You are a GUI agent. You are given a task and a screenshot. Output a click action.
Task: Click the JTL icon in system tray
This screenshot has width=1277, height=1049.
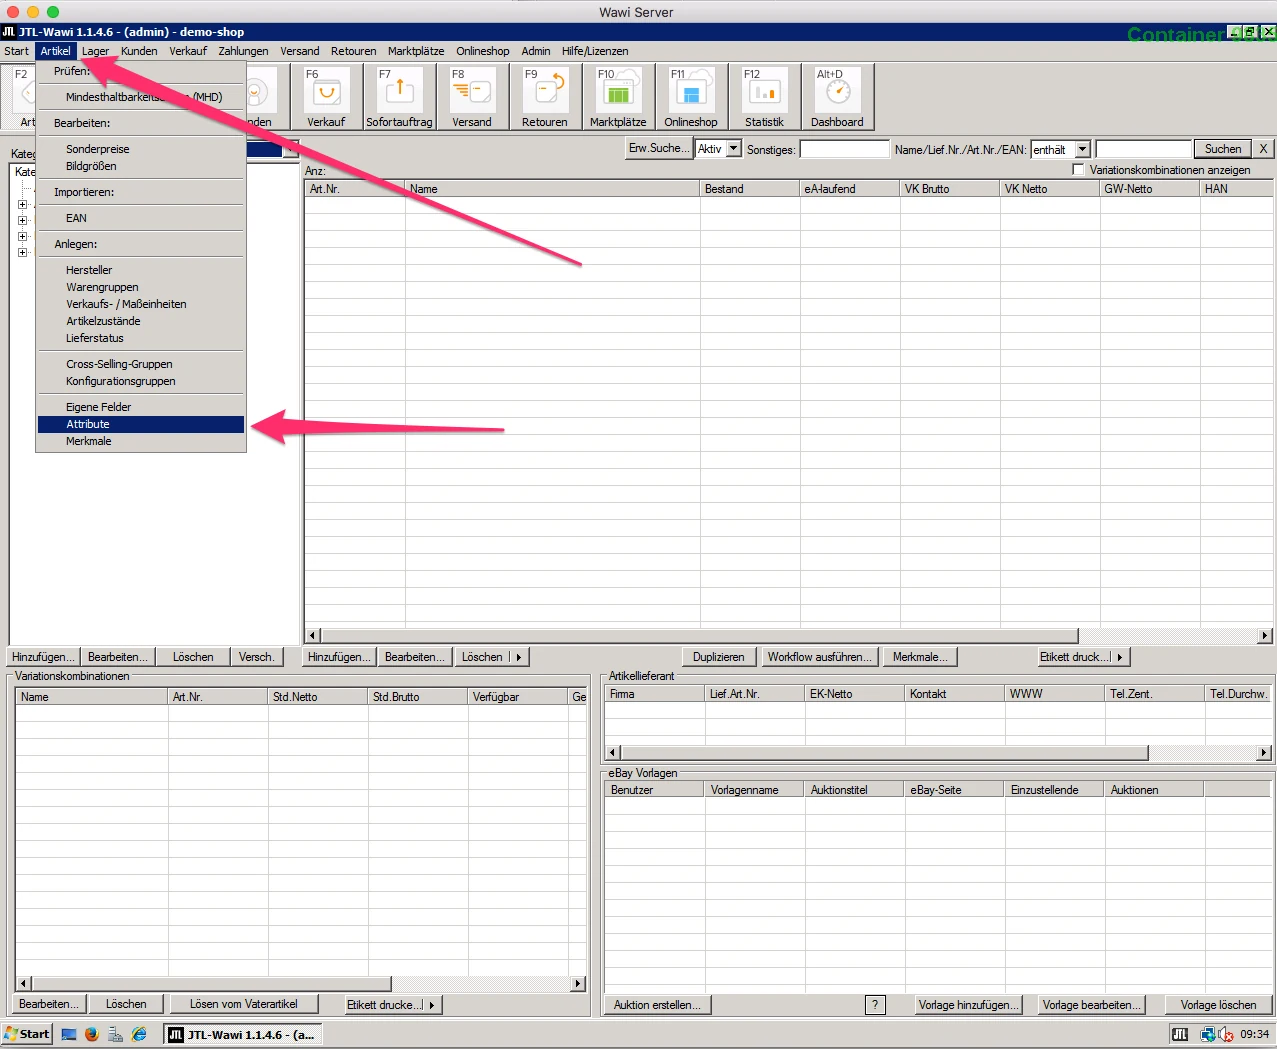[1180, 1034]
